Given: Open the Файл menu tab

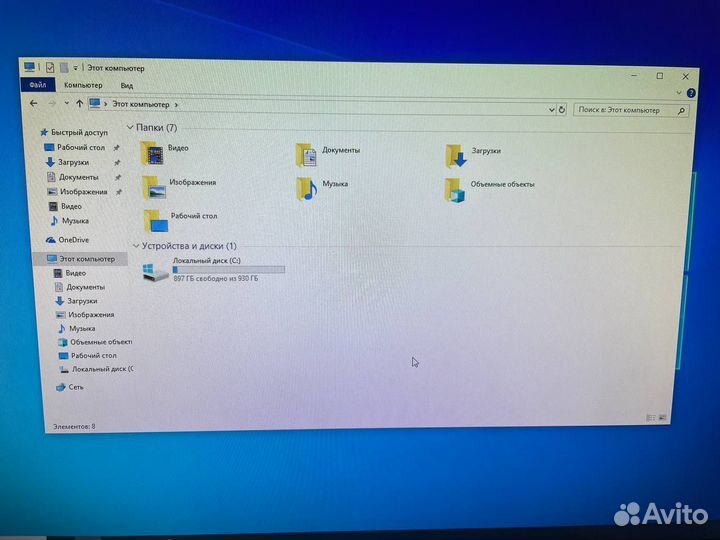Looking at the screenshot, I should click(38, 85).
